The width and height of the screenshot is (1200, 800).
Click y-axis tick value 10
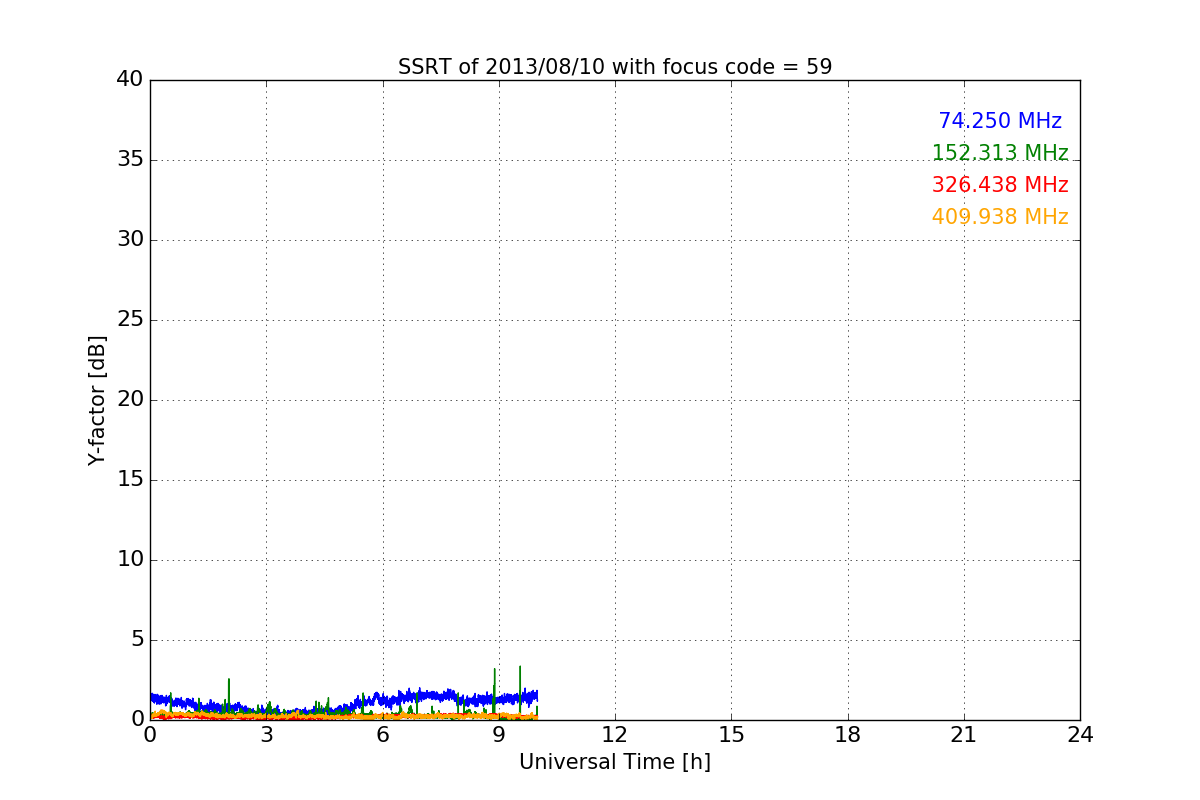(130, 560)
